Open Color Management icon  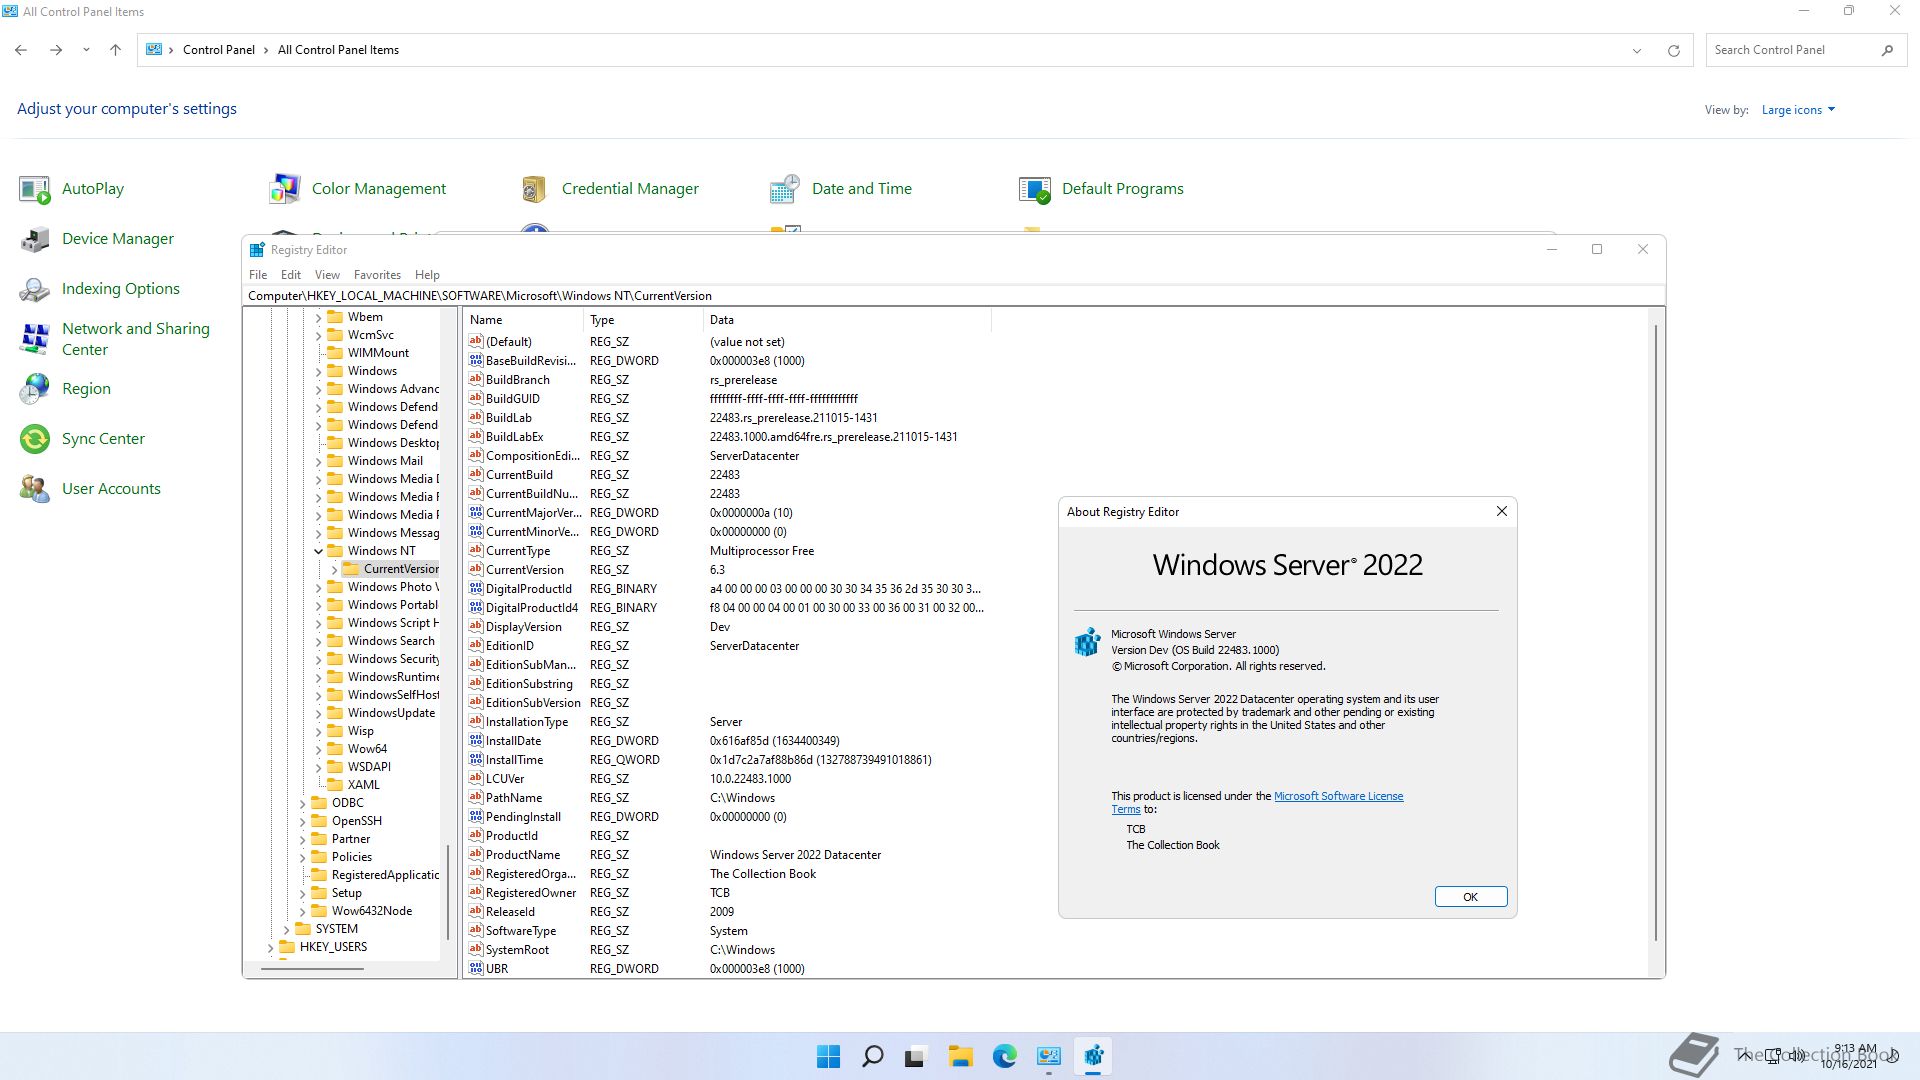(285, 189)
